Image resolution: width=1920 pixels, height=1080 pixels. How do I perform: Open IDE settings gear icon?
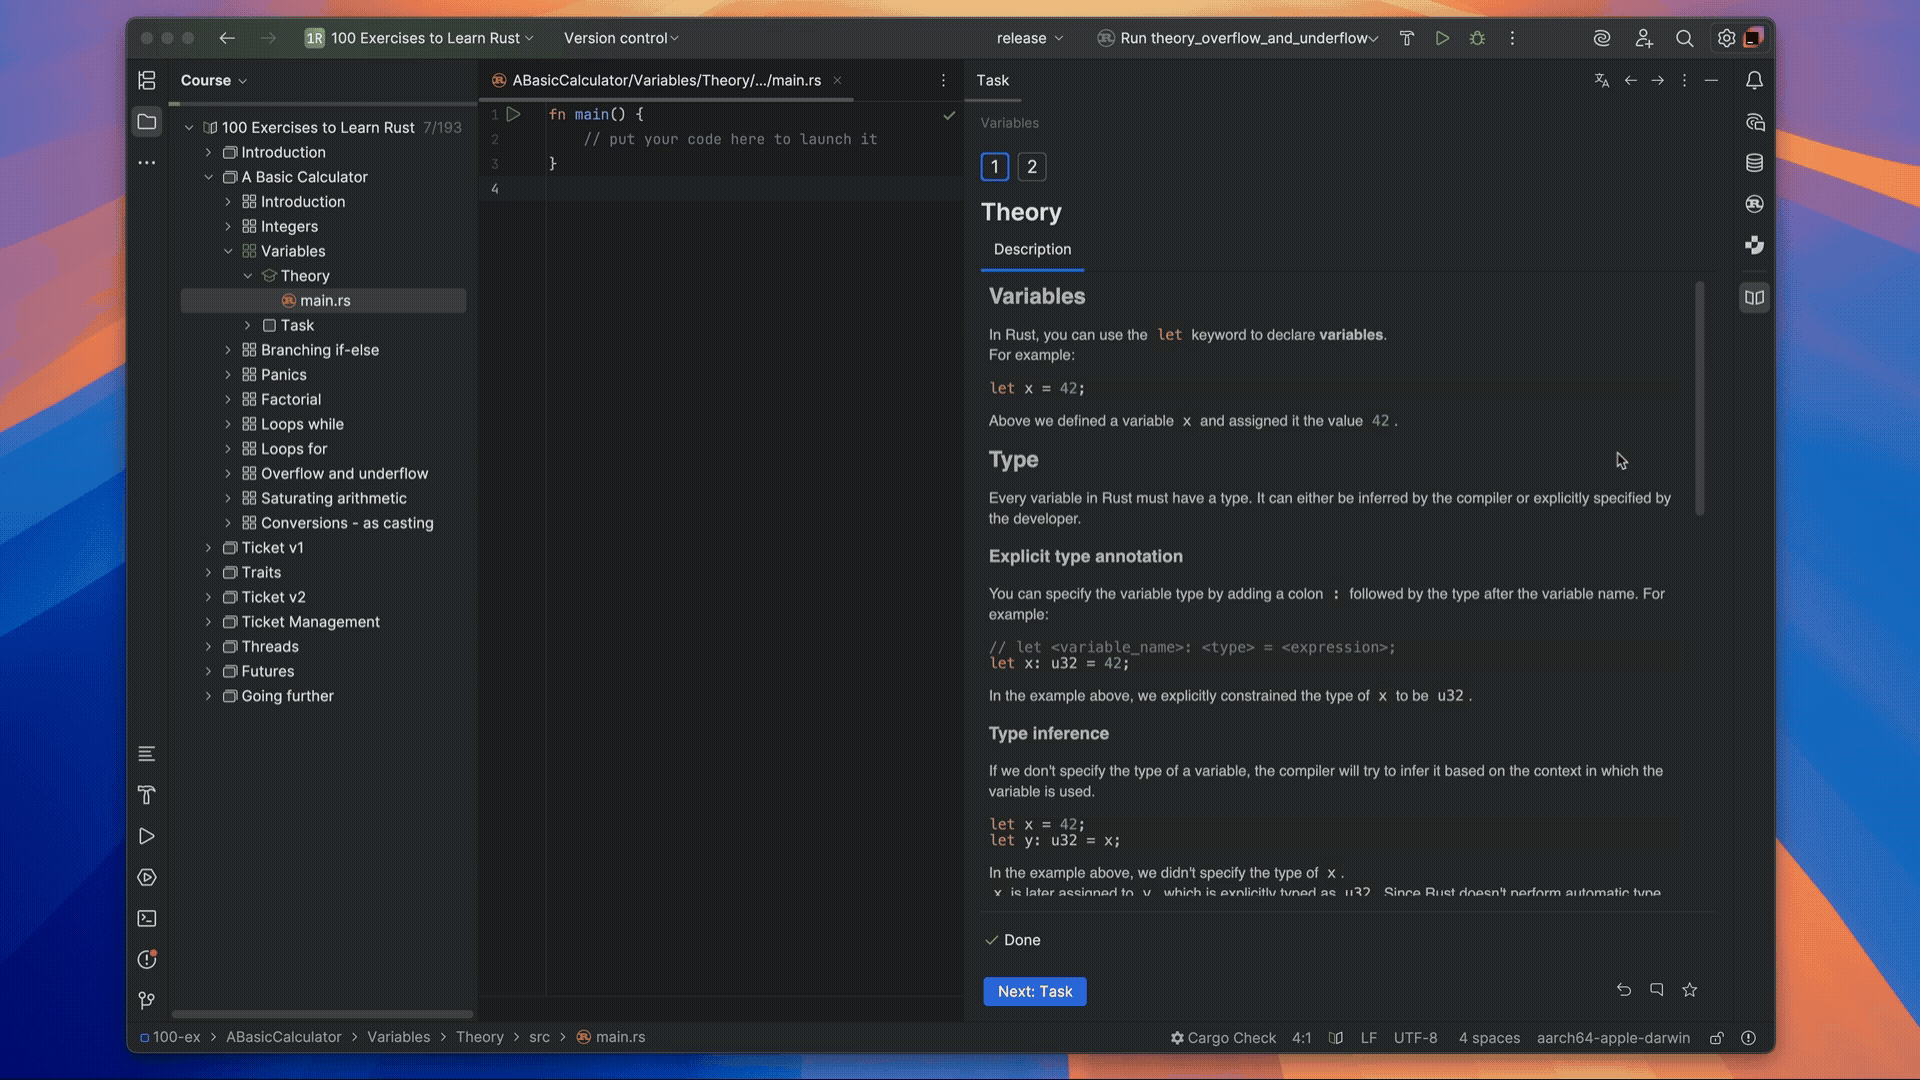point(1726,38)
